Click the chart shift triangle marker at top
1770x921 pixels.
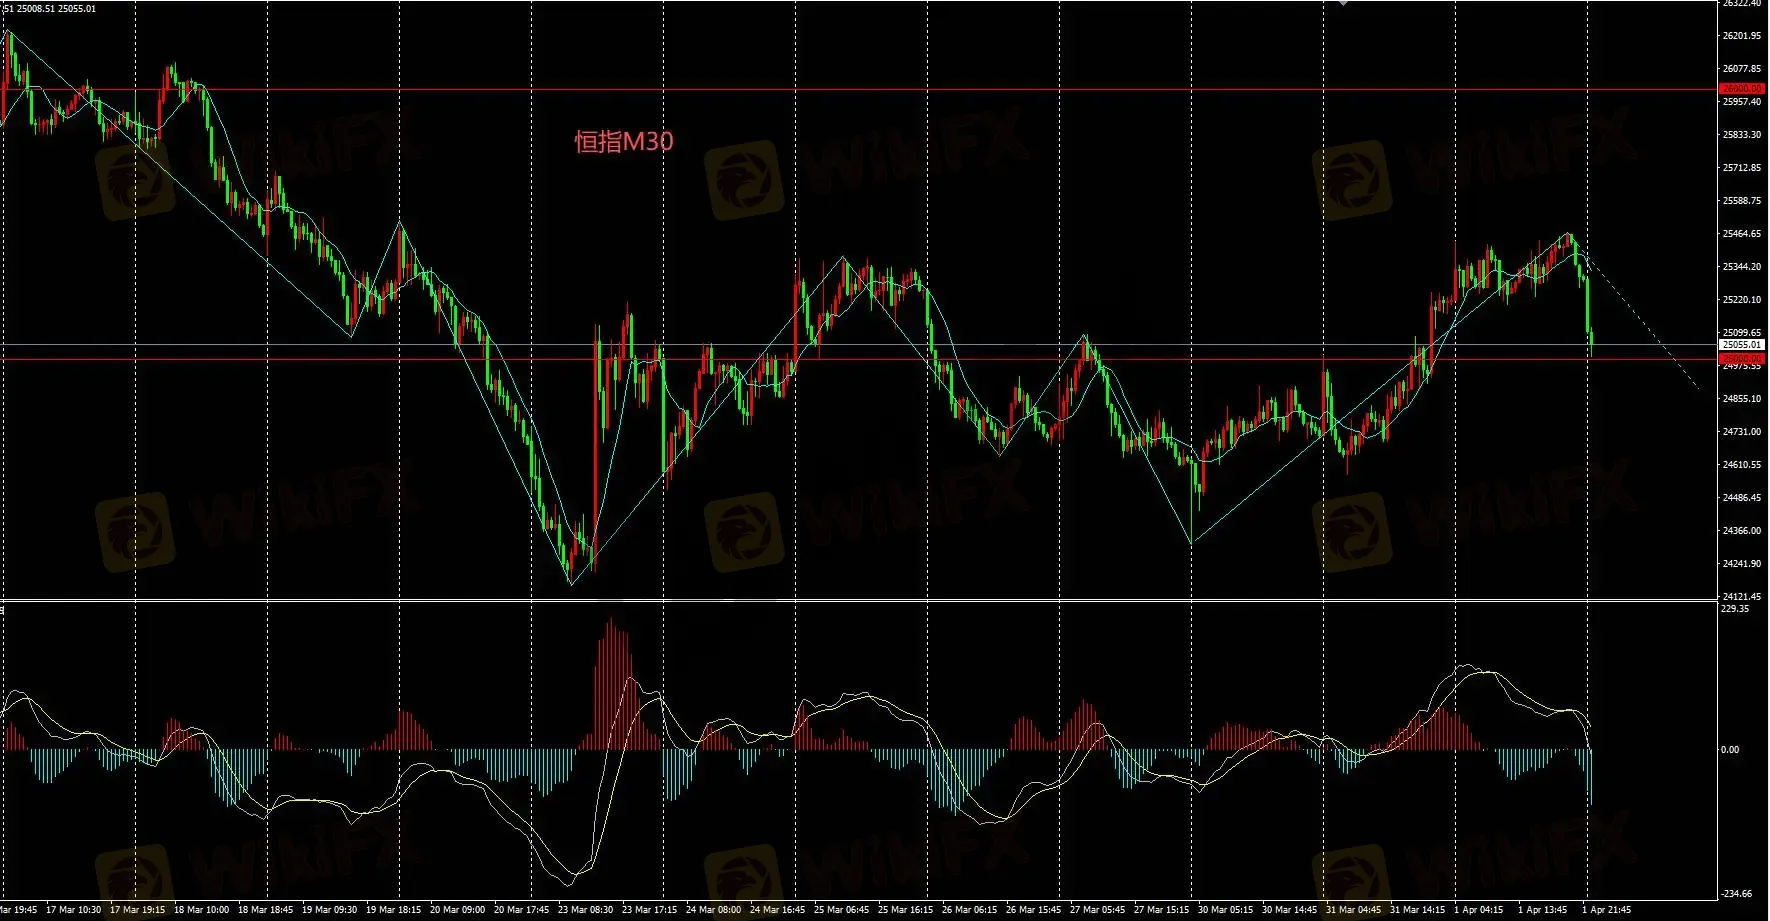pyautogui.click(x=1342, y=4)
